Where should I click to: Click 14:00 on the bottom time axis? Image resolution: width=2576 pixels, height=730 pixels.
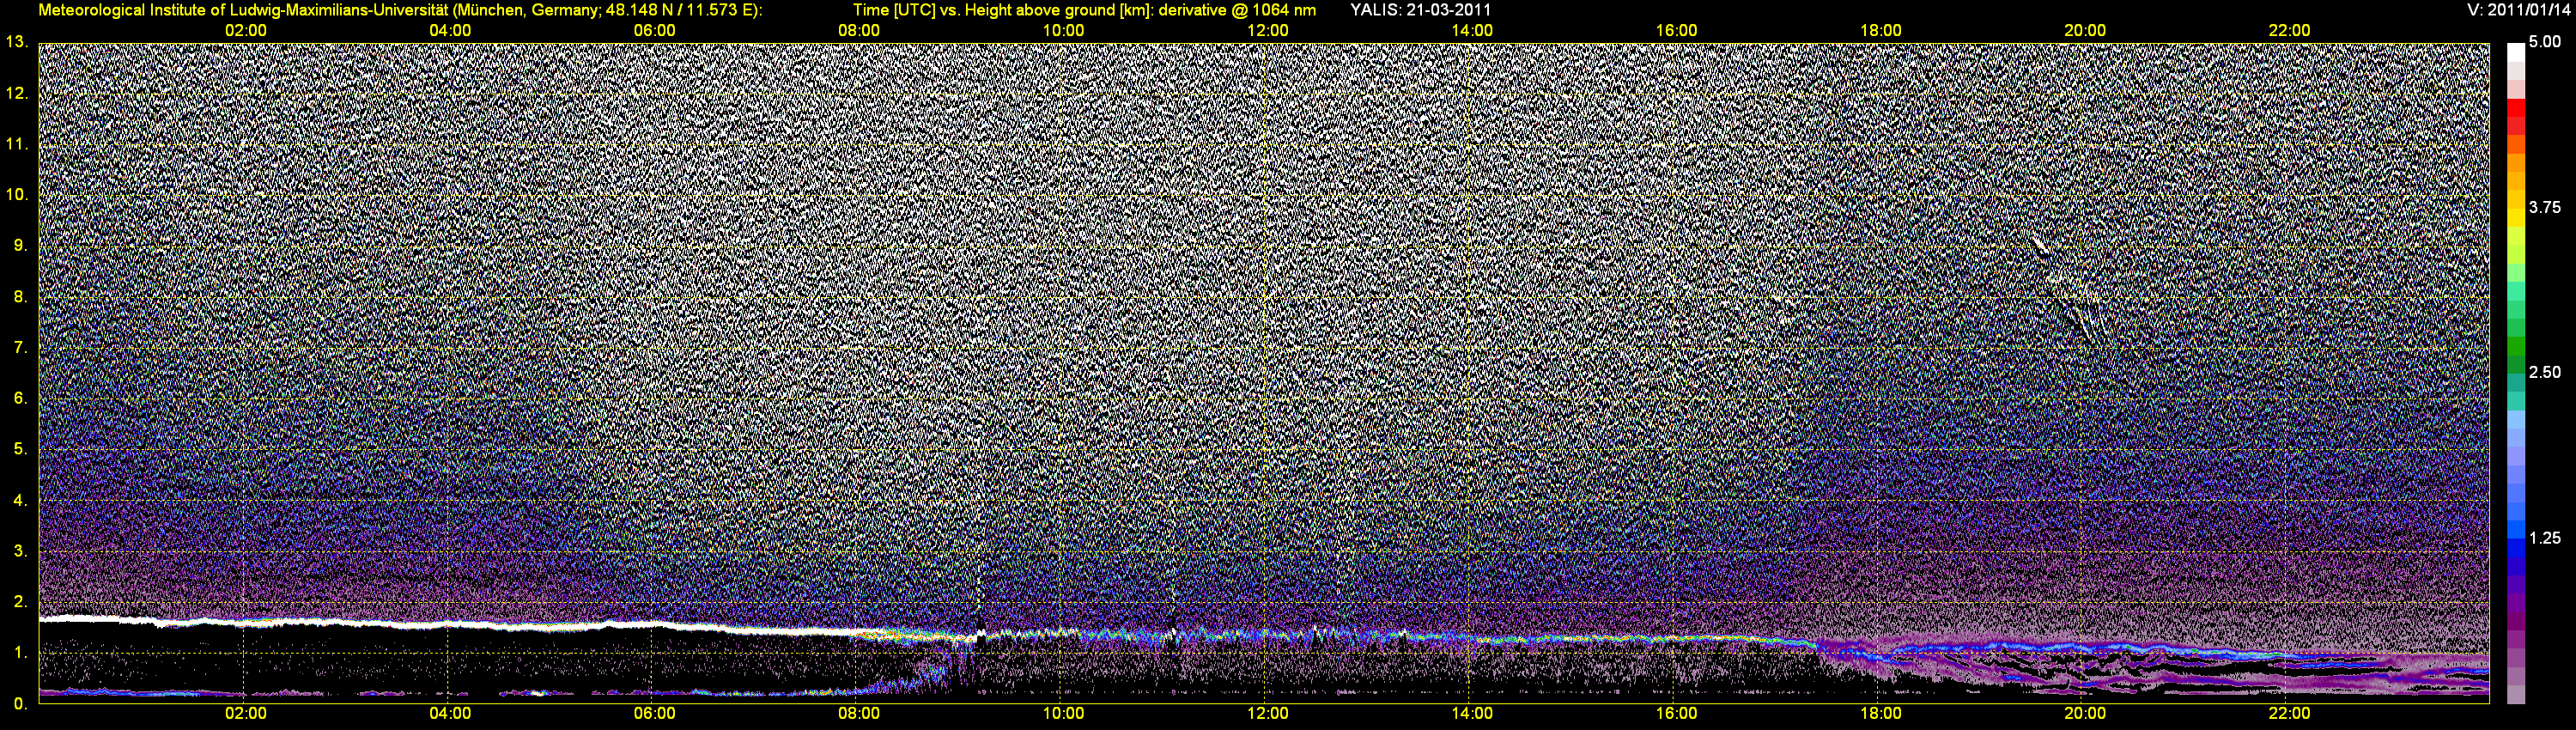coord(1472,714)
